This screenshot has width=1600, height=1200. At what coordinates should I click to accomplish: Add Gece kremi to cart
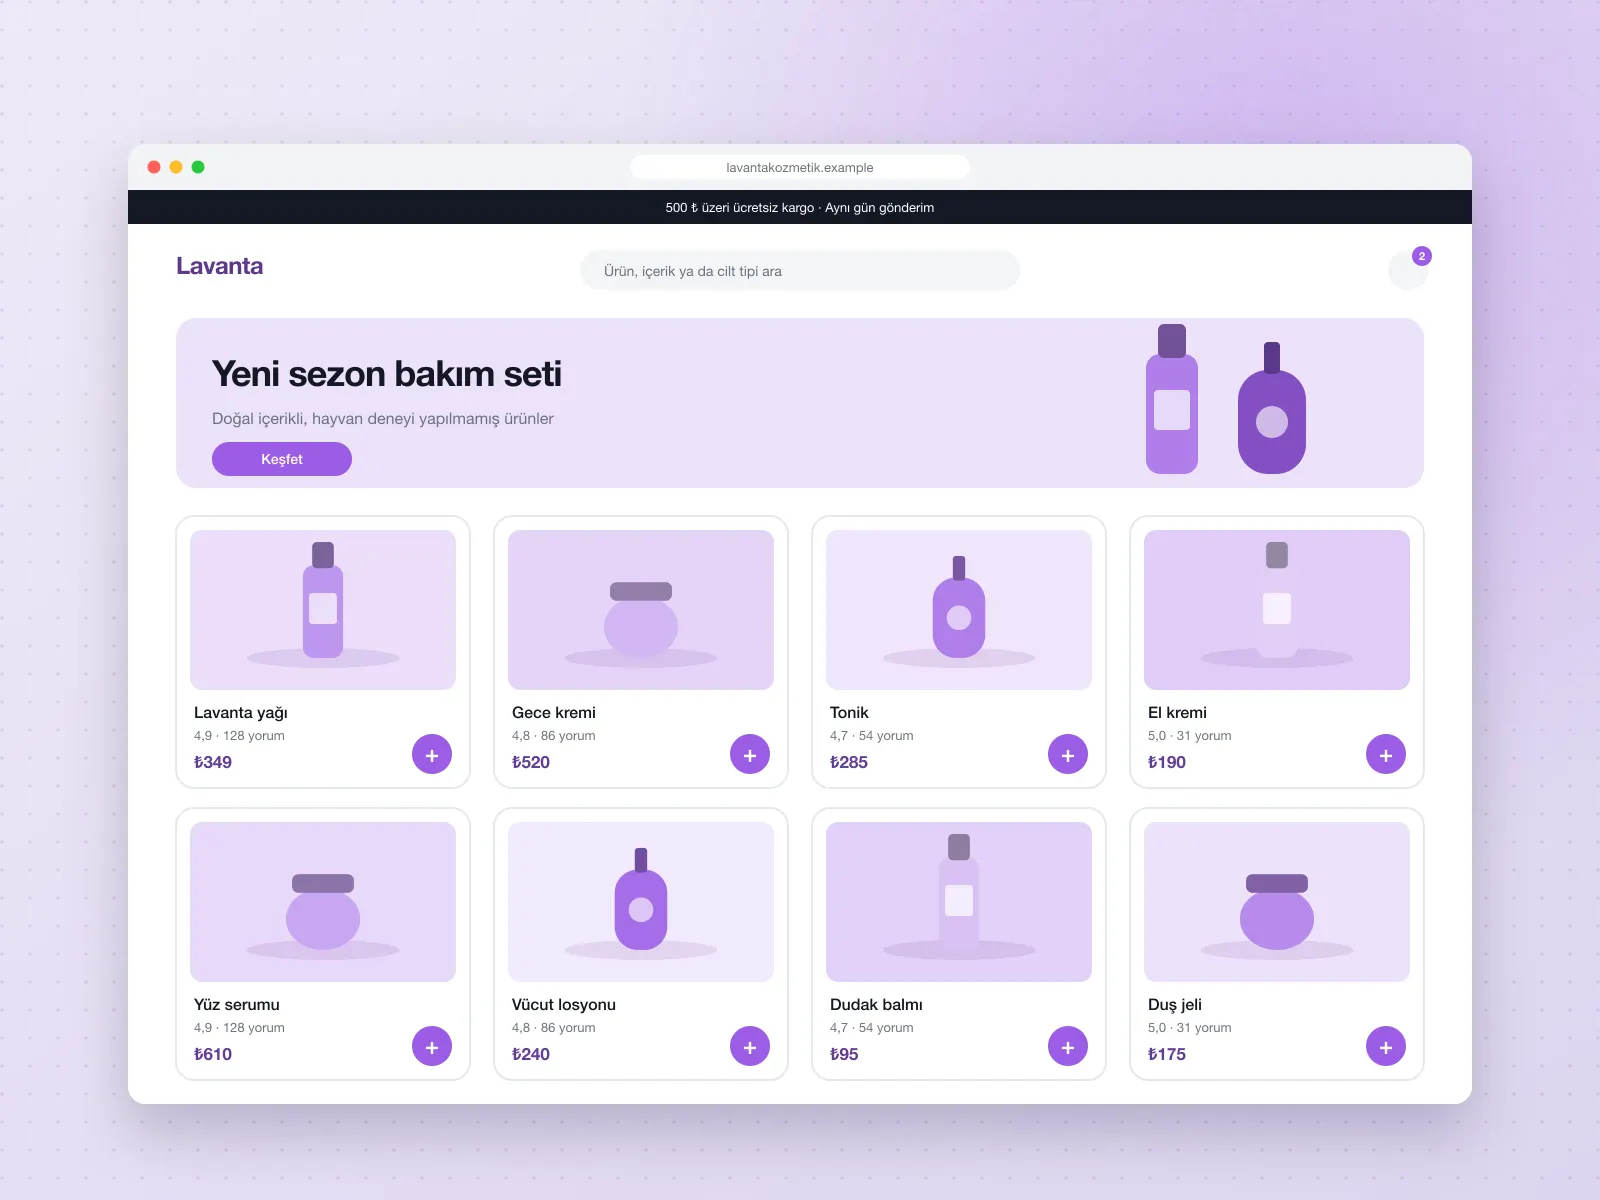(x=750, y=755)
